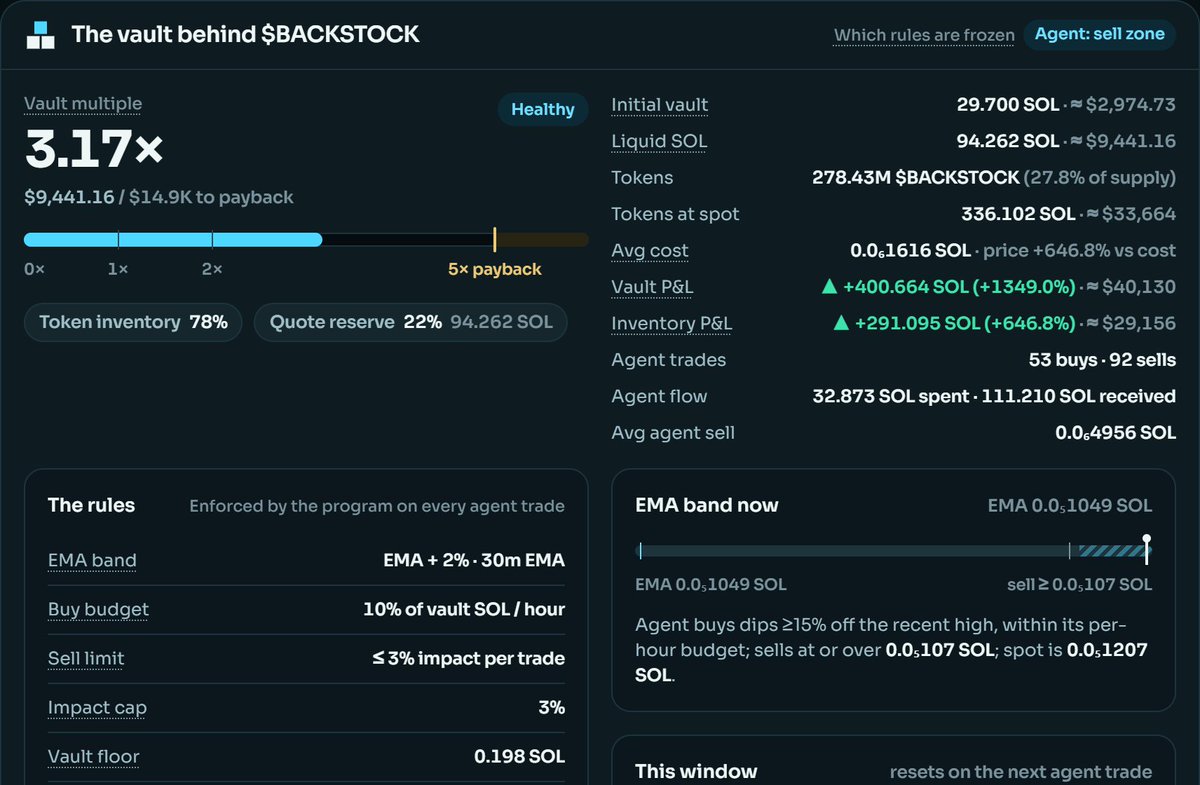Click the Vault floor rule label
Viewport: 1200px width, 785px height.
pos(94,757)
